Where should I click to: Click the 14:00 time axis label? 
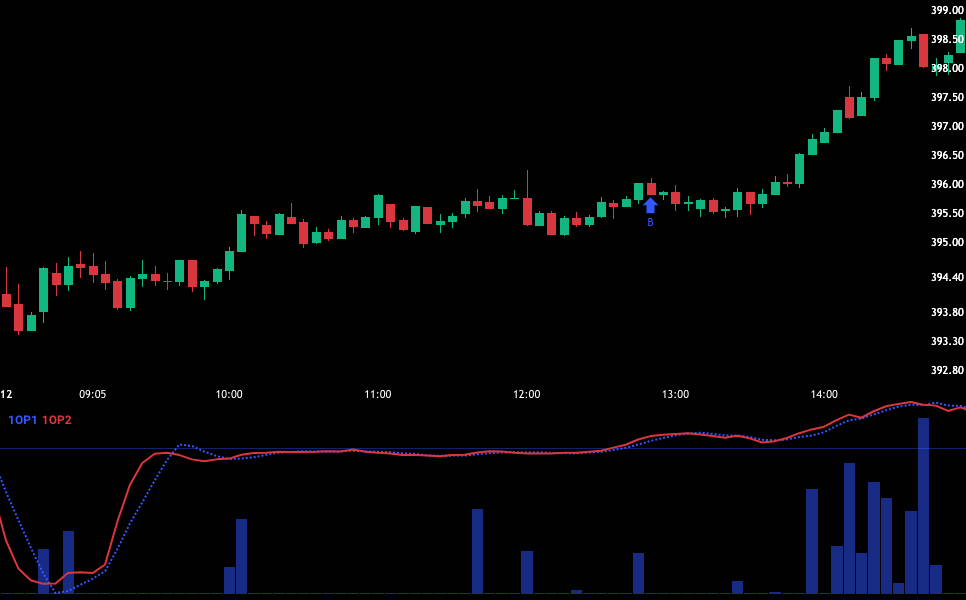pos(824,394)
